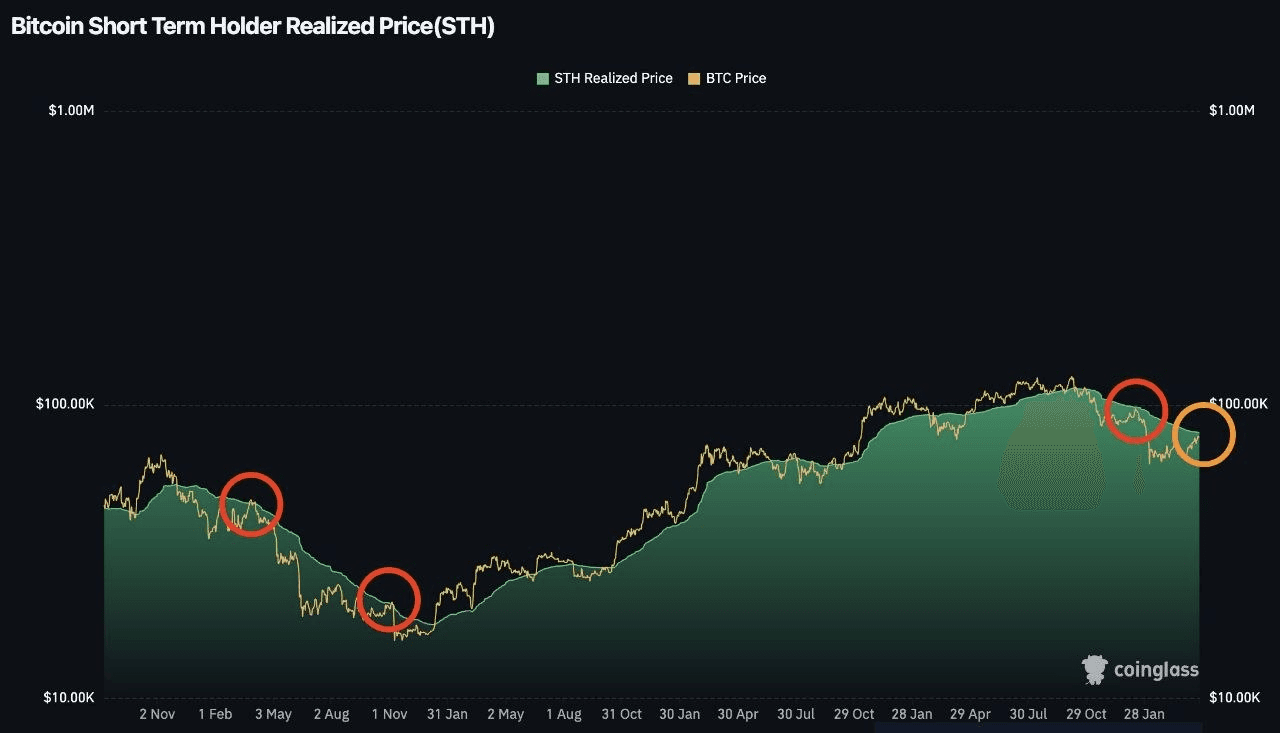This screenshot has height=733, width=1280.
Task: Click the chart title Bitcoin Short Term Holder Realized Price
Action: point(252,26)
